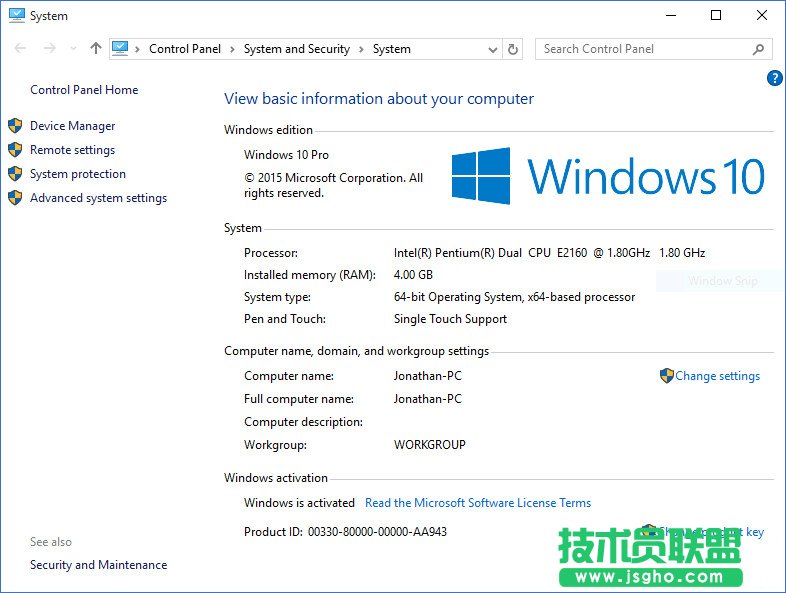
Task: Expand chevron before Control Panel breadcrumb
Action: point(137,49)
